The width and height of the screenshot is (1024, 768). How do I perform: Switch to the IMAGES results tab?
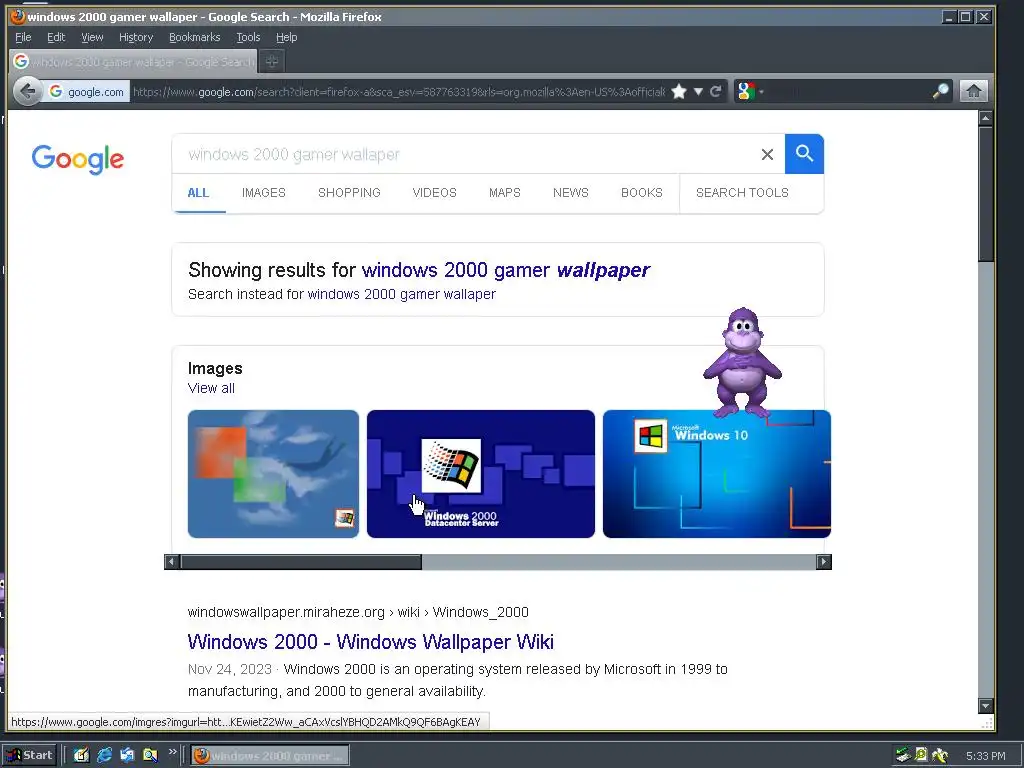[x=264, y=193]
